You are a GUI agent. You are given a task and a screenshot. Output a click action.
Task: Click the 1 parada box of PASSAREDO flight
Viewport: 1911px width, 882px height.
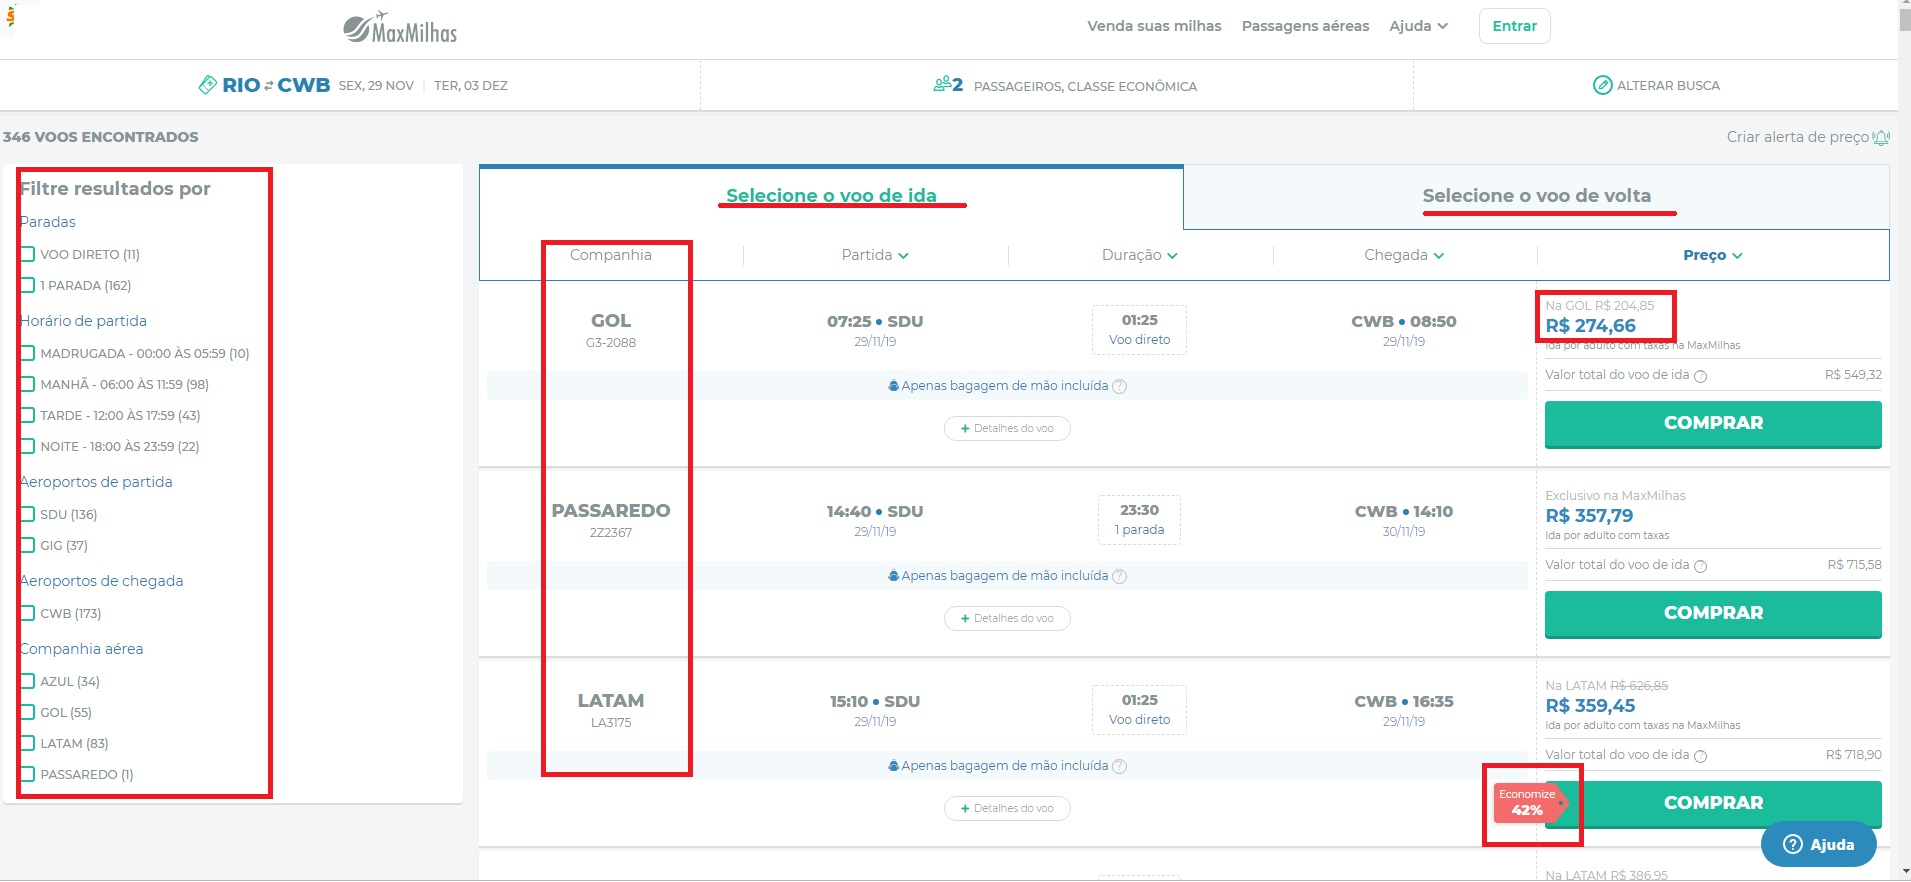(x=1139, y=520)
